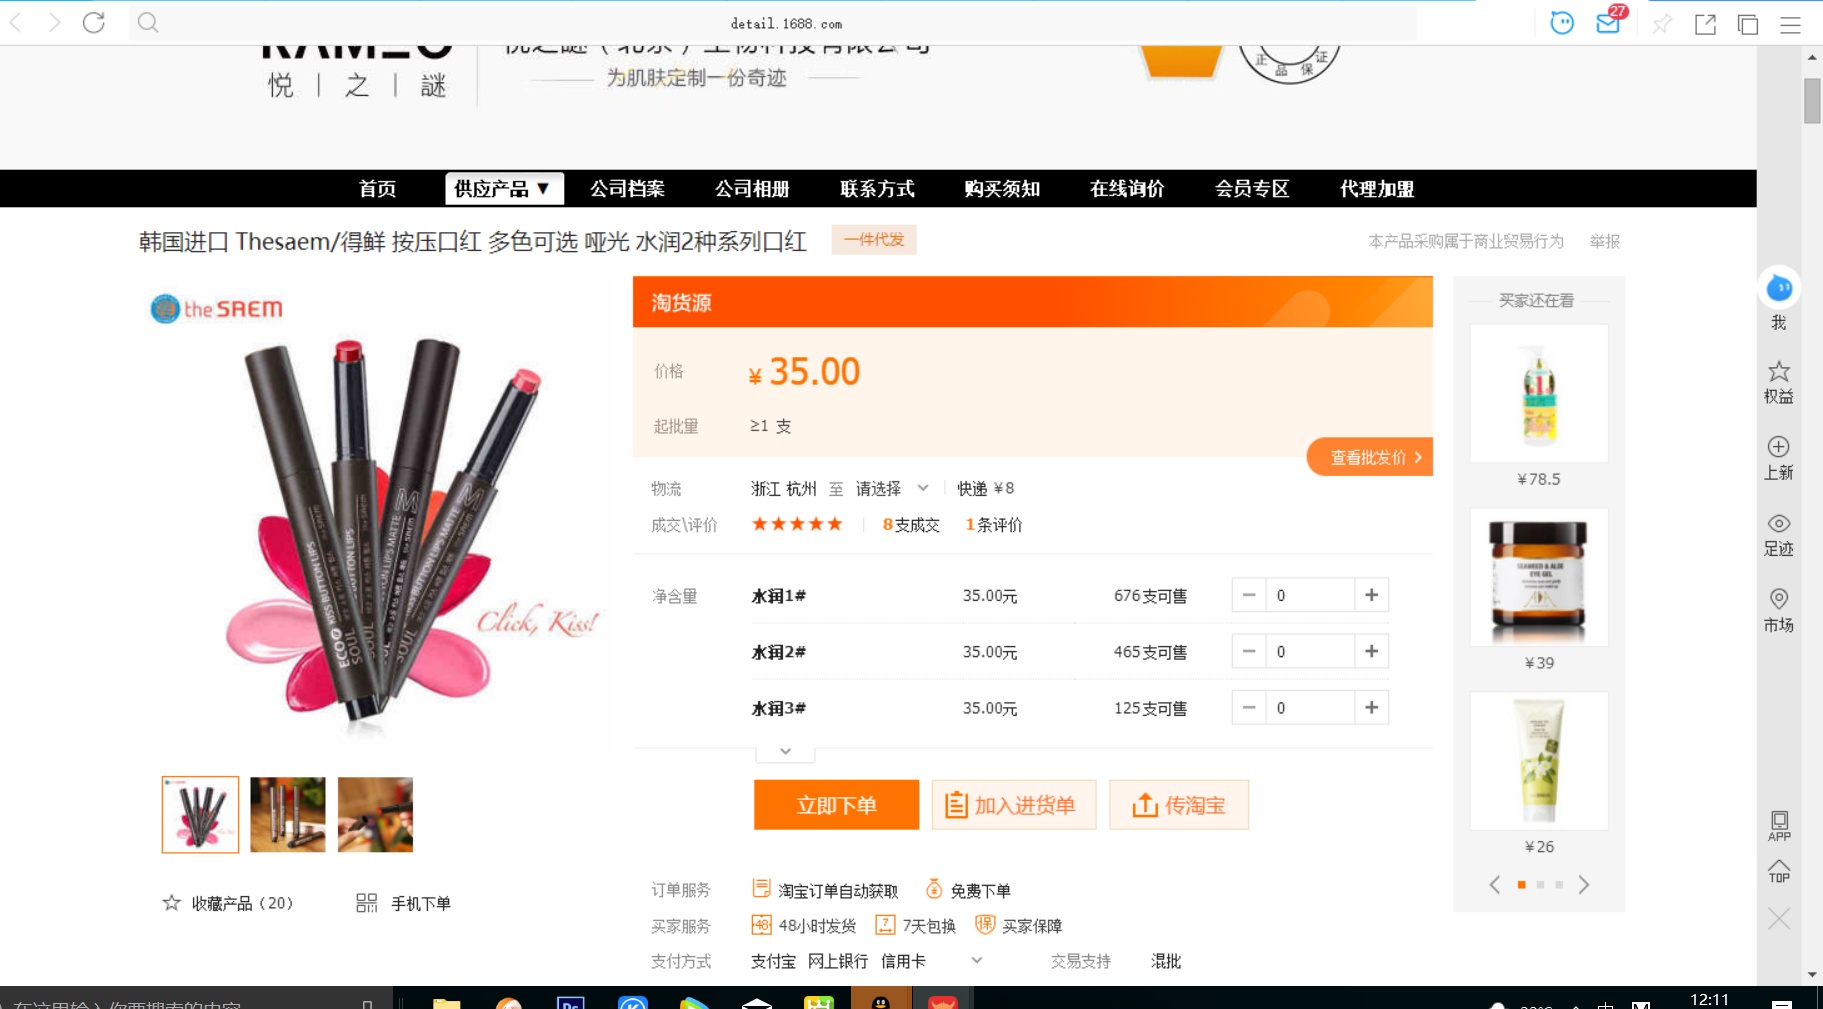Pin the page with the pushpin icon
The width and height of the screenshot is (1823, 1009).
pyautogui.click(x=1662, y=24)
